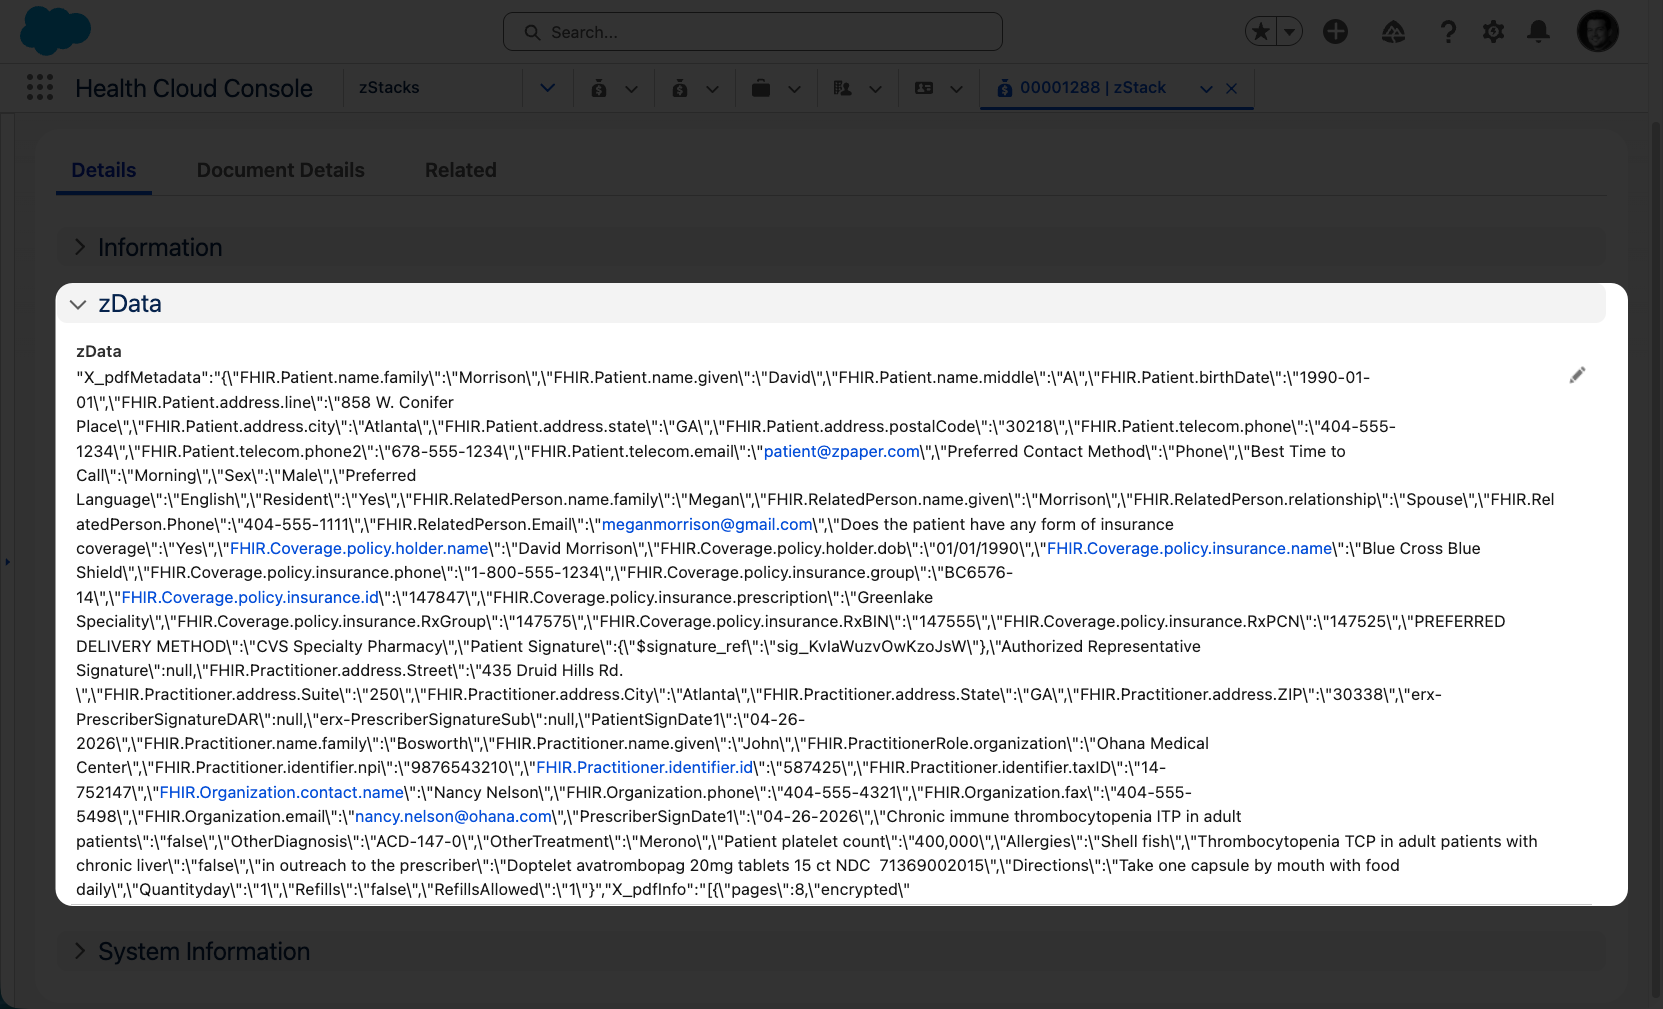
Task: Switch to the Document Details tab
Action: [281, 170]
